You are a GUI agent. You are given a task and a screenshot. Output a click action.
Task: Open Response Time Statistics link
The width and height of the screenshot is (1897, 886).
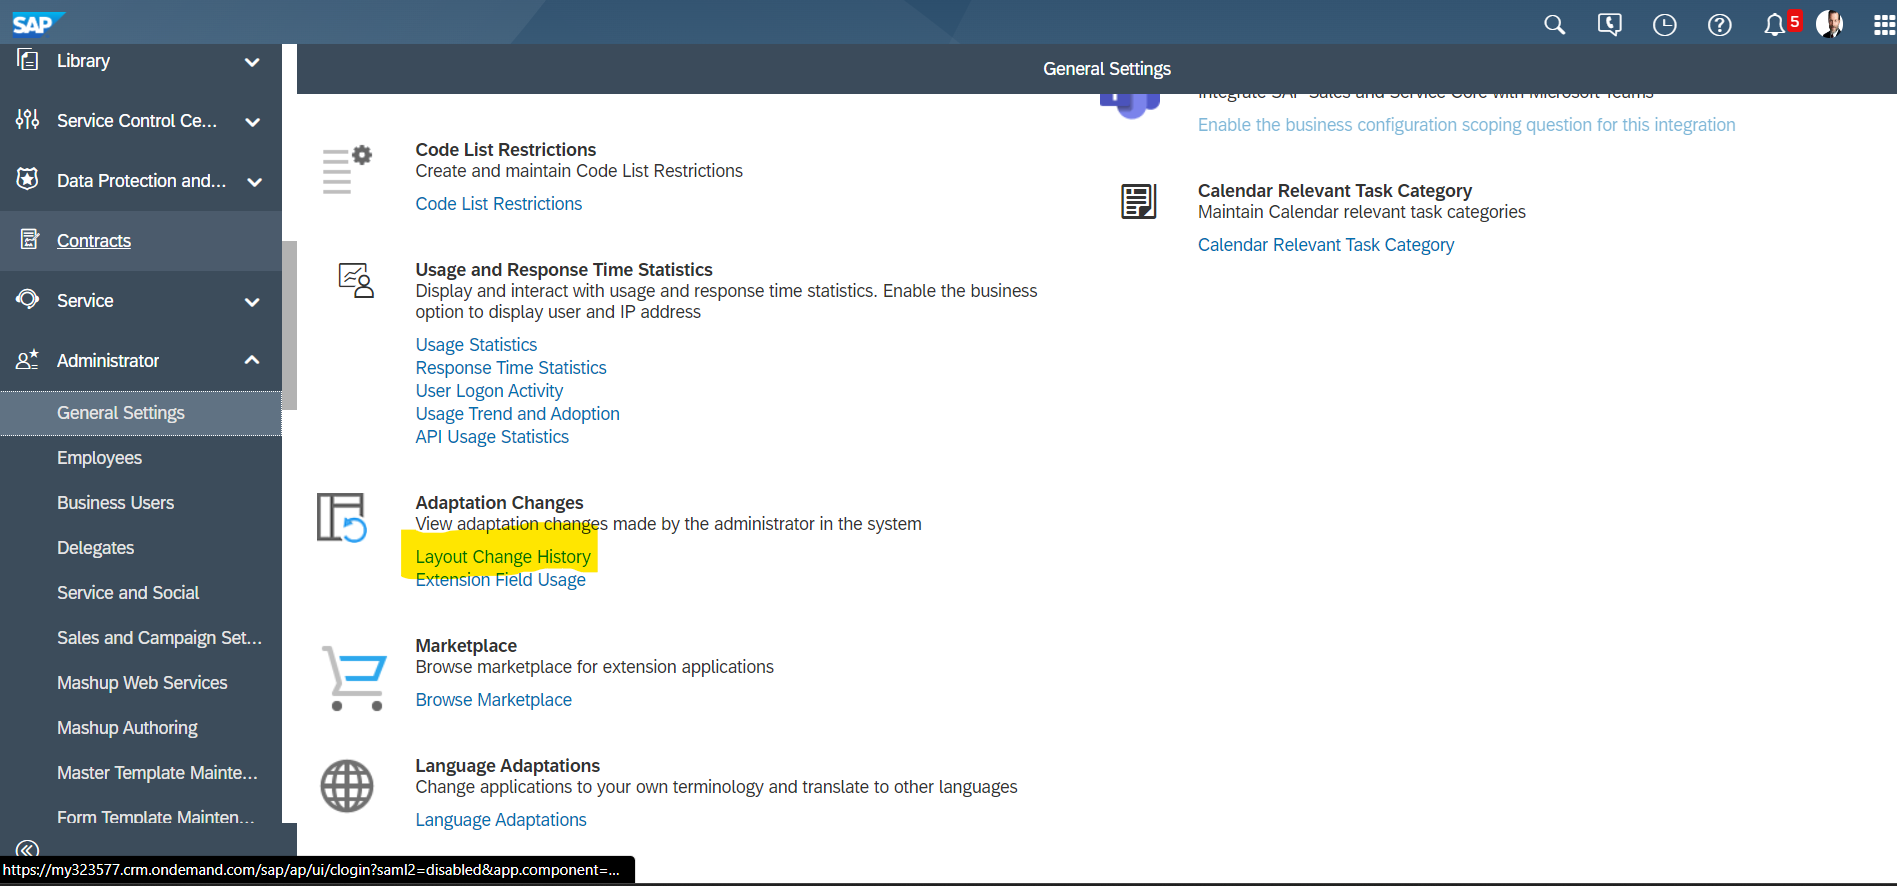(511, 368)
